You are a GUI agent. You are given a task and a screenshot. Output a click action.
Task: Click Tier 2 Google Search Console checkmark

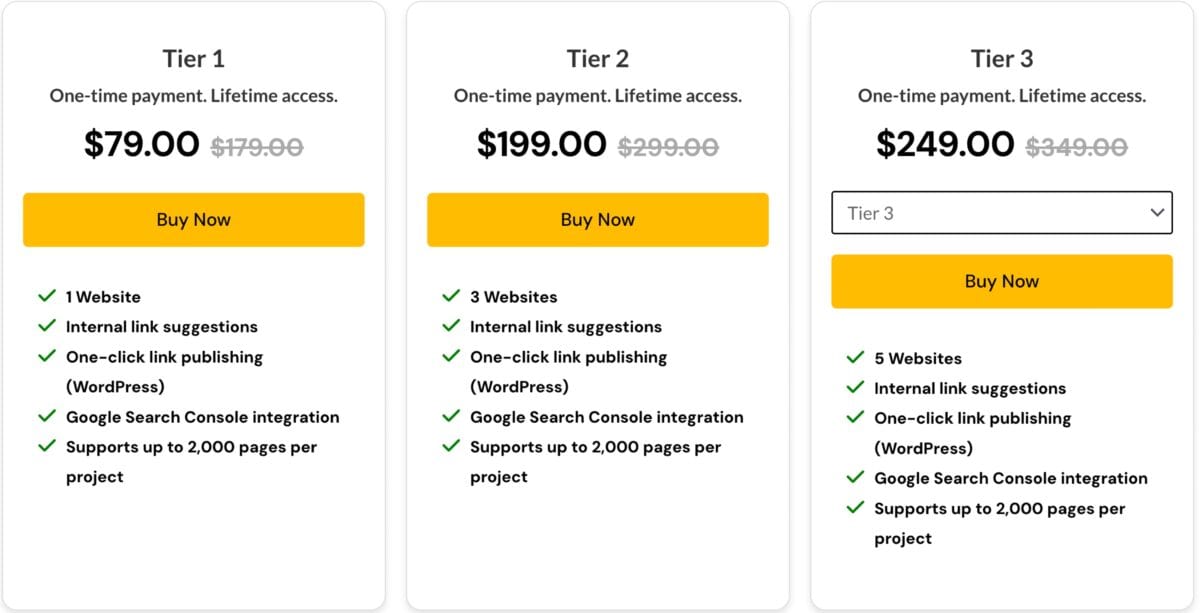[451, 416]
